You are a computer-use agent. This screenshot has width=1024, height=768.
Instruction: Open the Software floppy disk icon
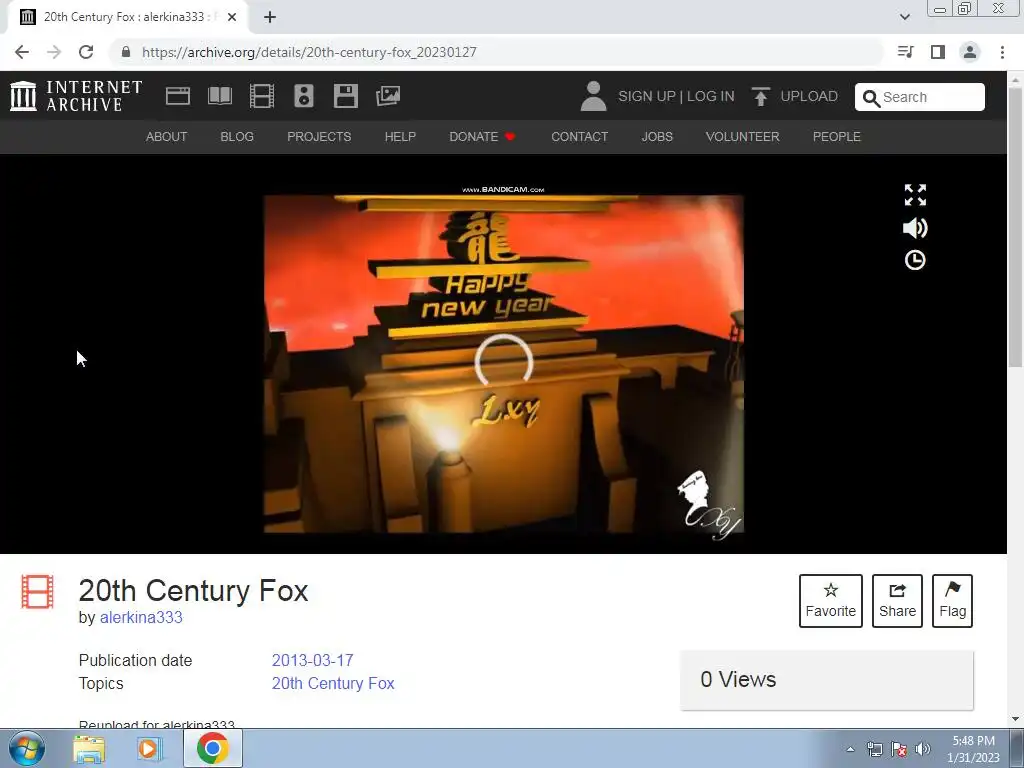tap(345, 96)
